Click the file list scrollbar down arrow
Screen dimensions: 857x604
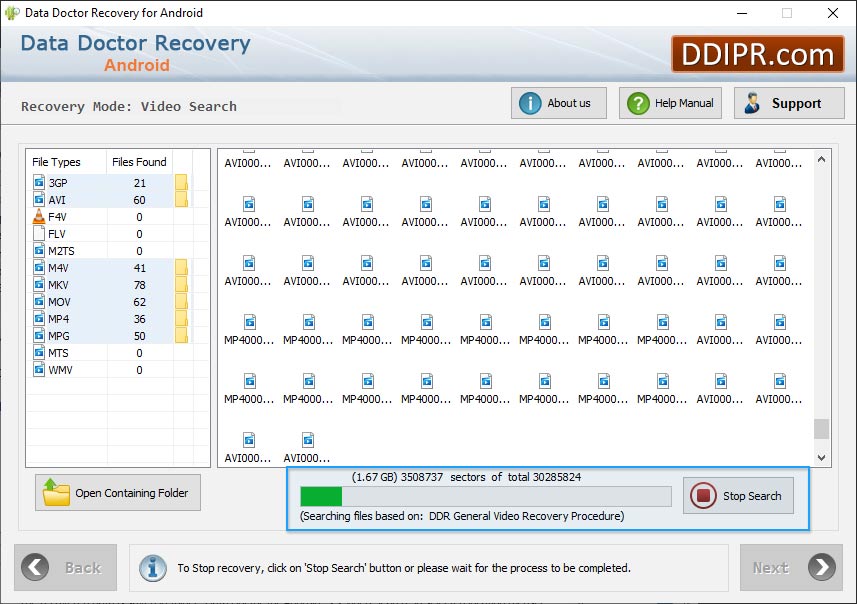pos(821,458)
